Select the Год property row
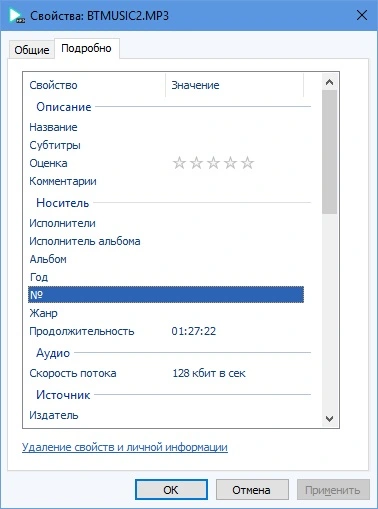The image size is (378, 509). (x=166, y=277)
